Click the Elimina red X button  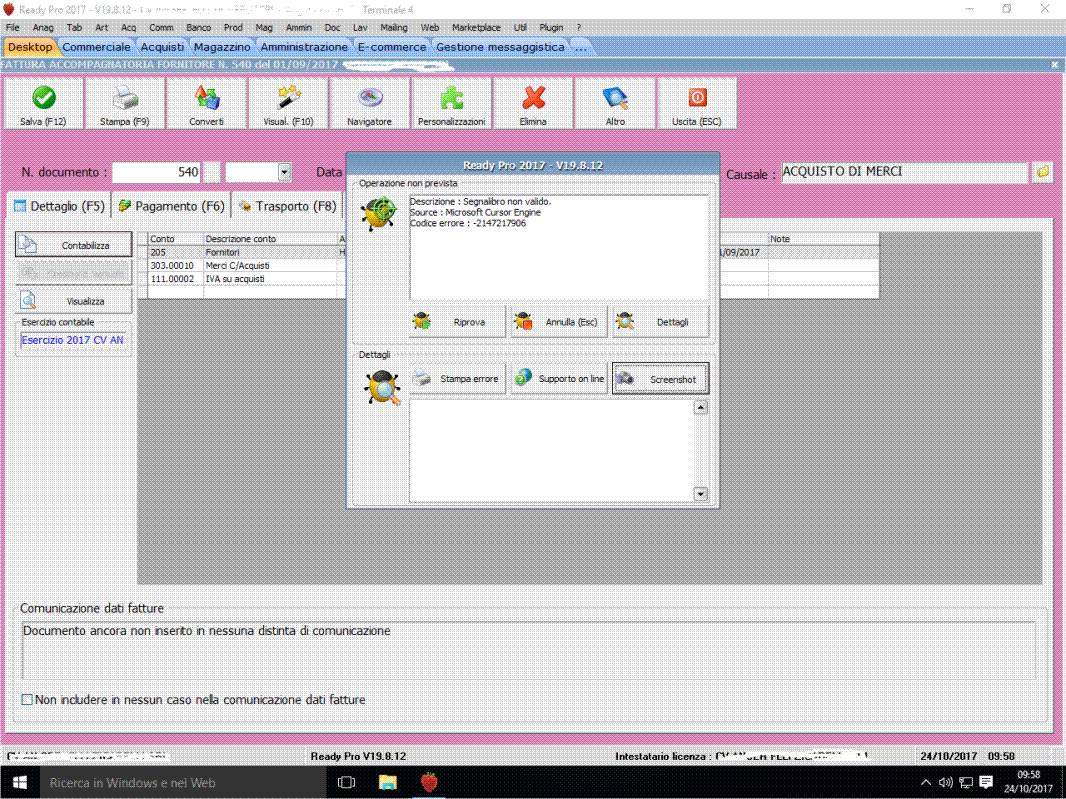(x=533, y=103)
